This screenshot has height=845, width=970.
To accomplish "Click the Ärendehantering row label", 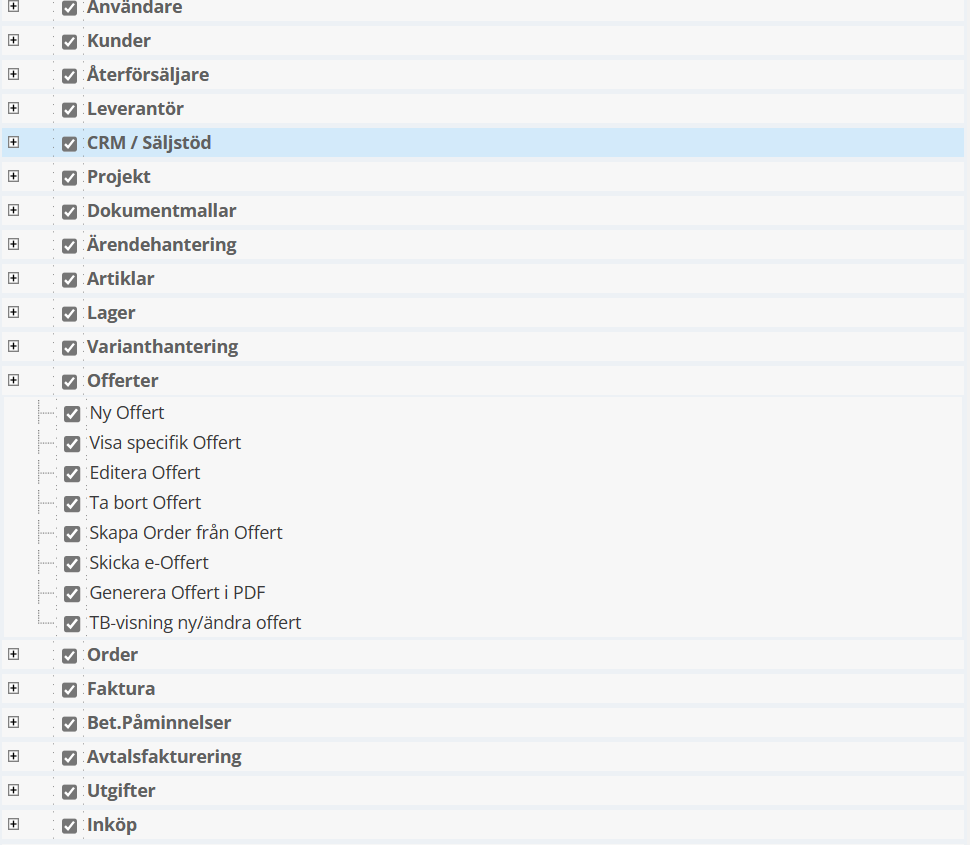I will (161, 245).
